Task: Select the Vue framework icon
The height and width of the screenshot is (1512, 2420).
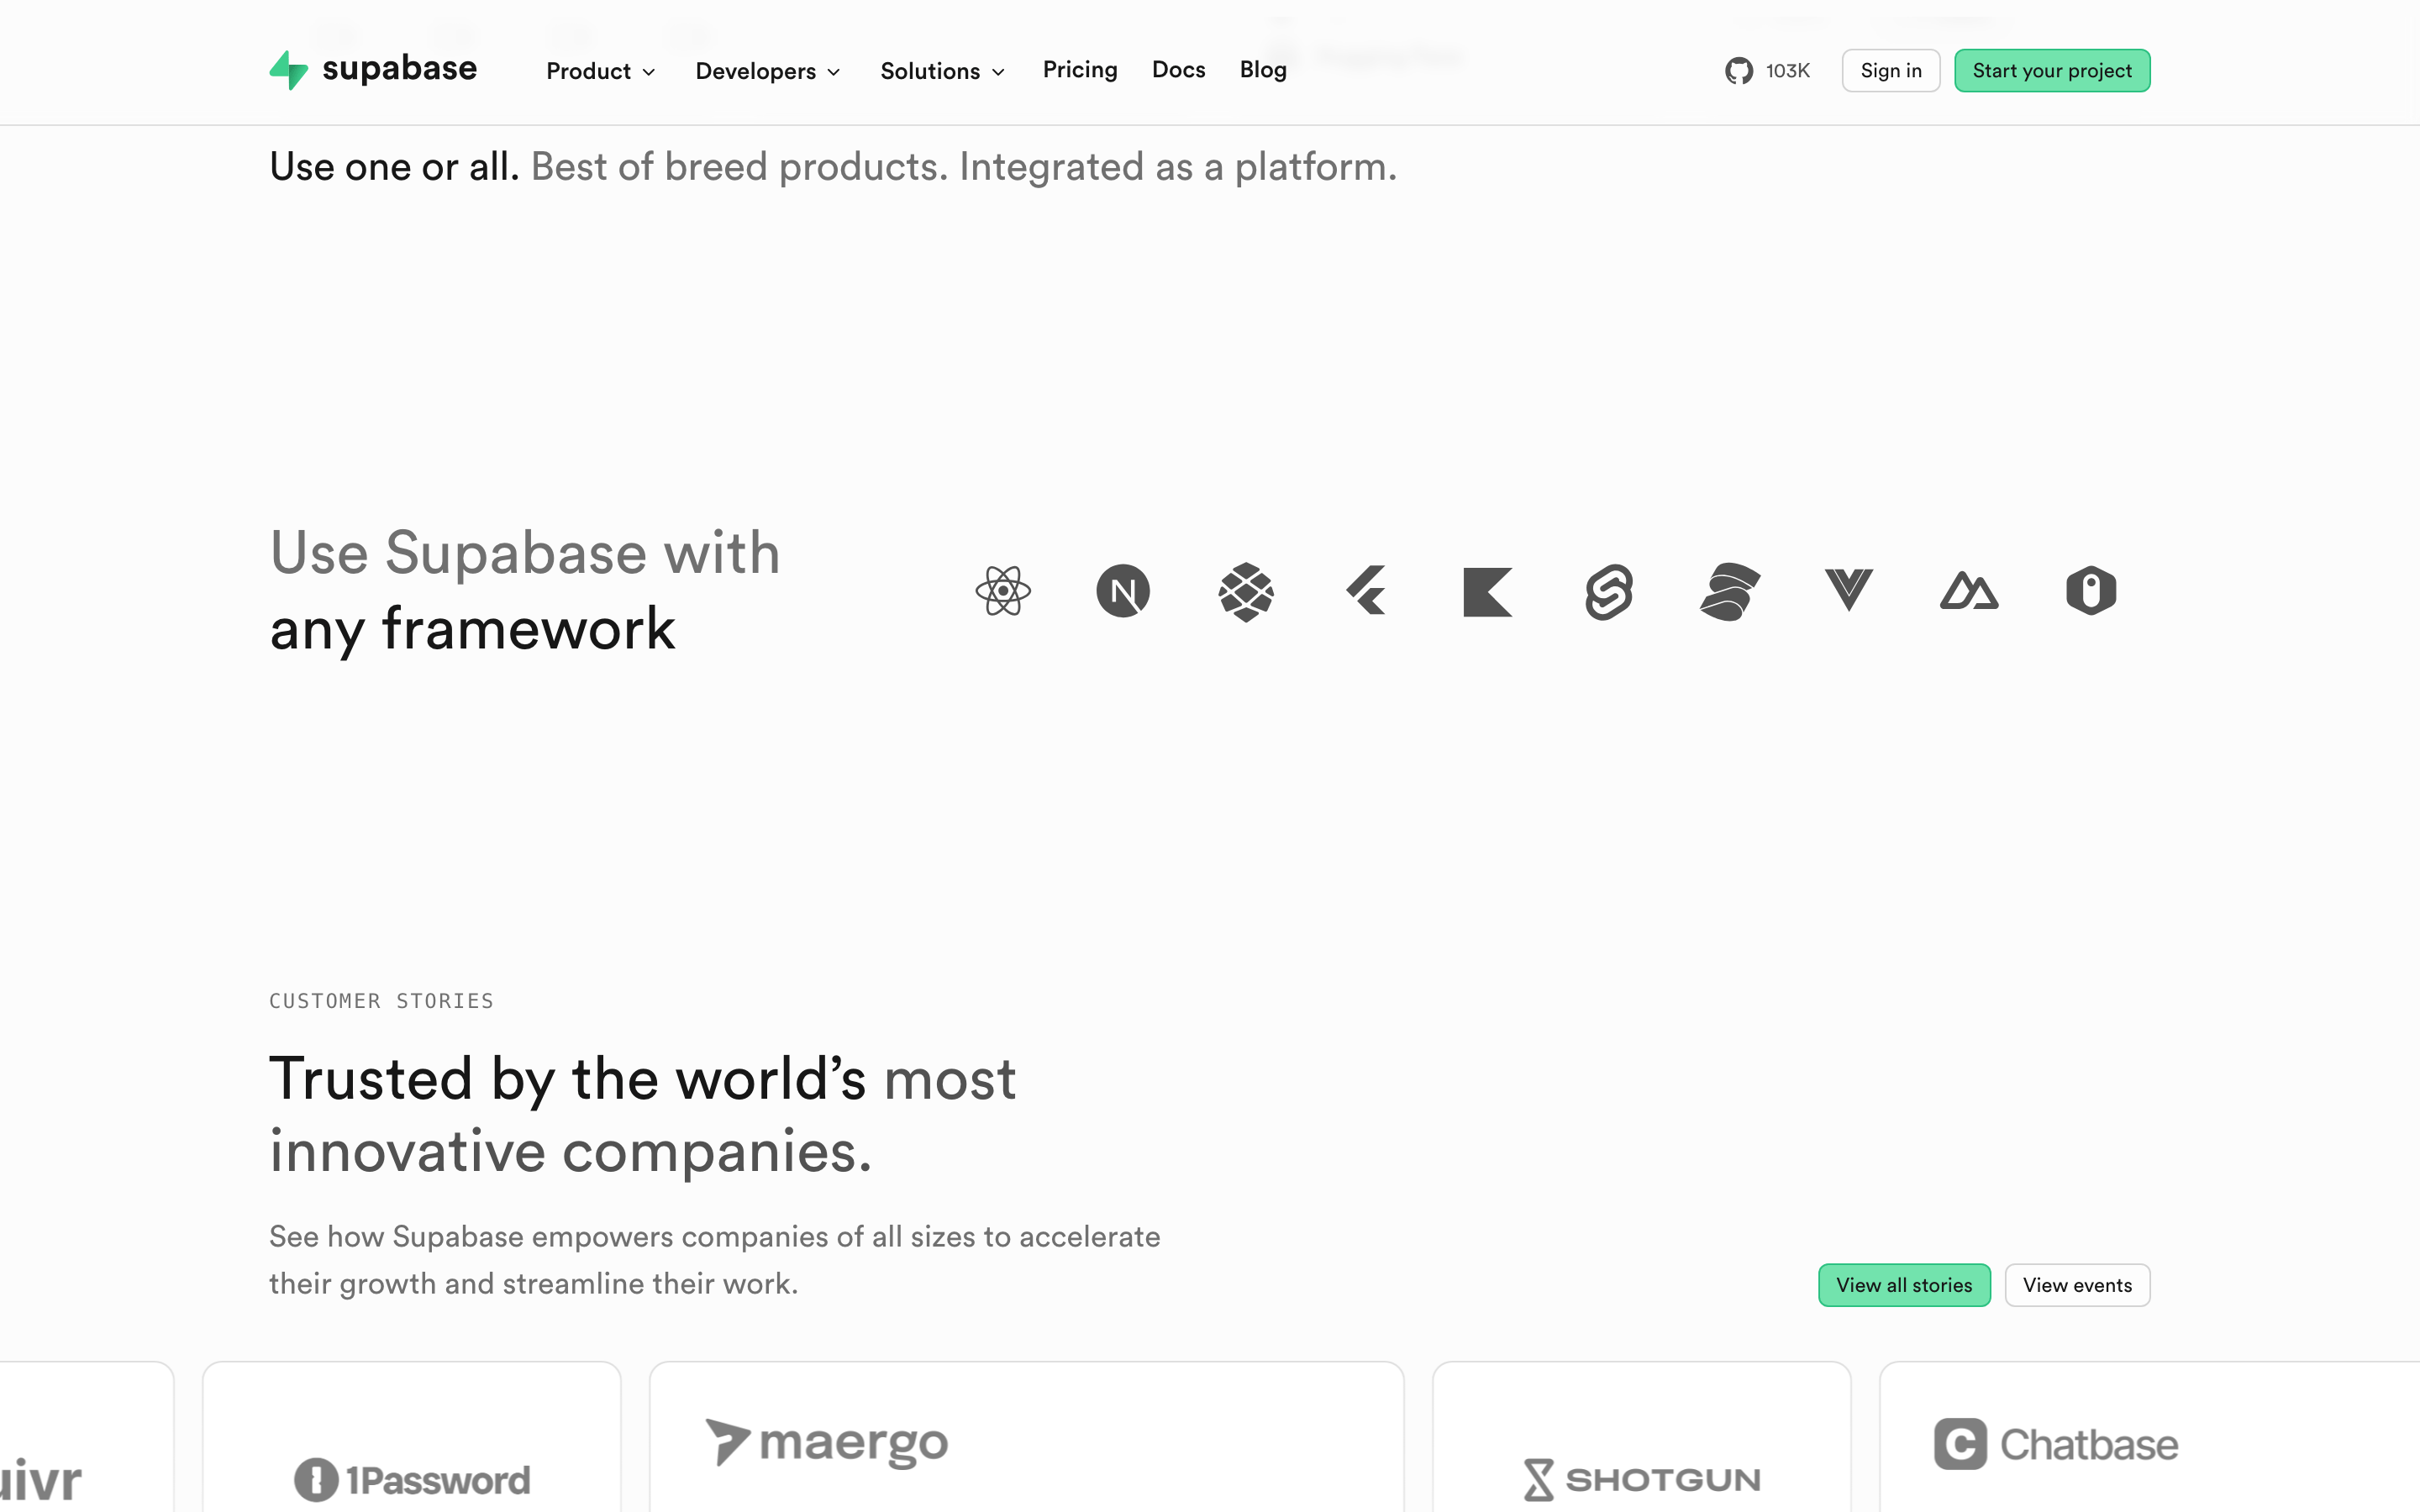Action: 1848,590
